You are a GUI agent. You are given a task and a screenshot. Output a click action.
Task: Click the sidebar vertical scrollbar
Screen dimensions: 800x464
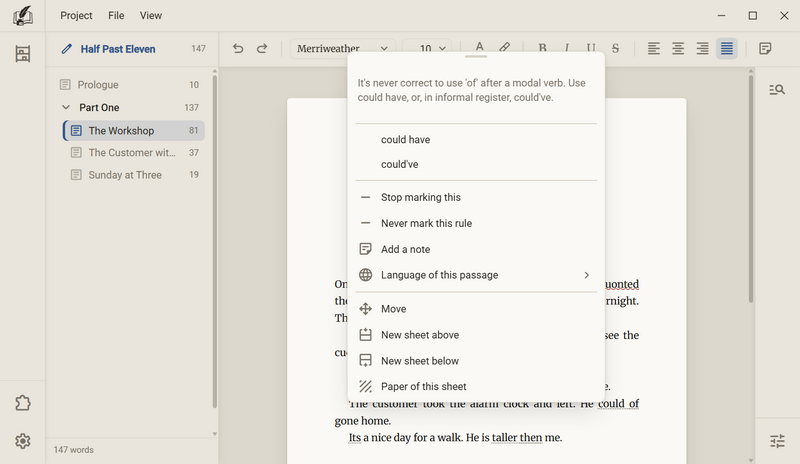point(214,240)
